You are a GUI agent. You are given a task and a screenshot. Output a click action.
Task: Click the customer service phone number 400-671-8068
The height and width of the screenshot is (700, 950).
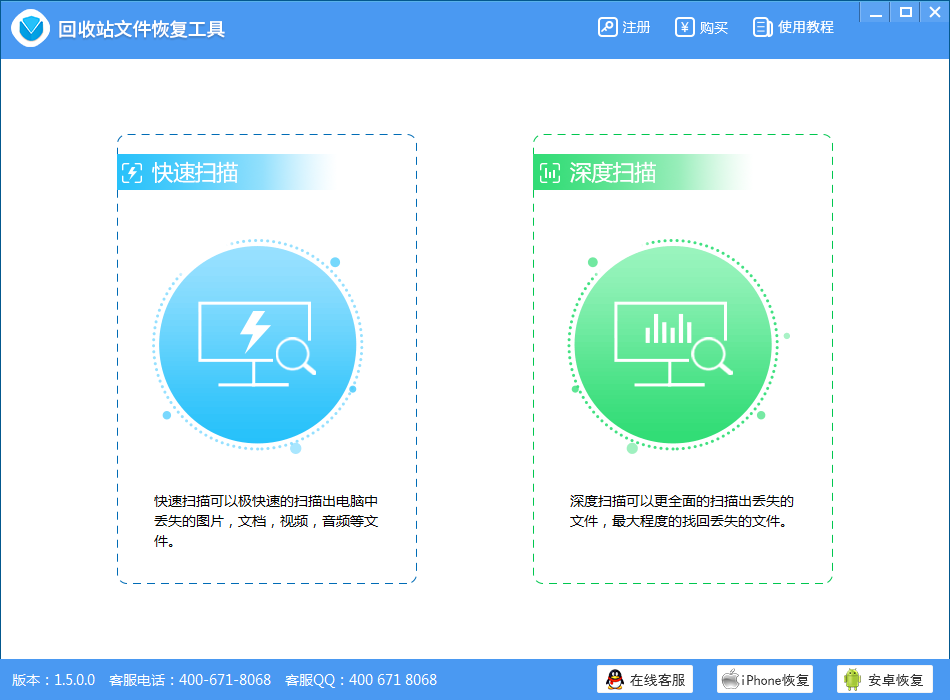tap(227, 679)
